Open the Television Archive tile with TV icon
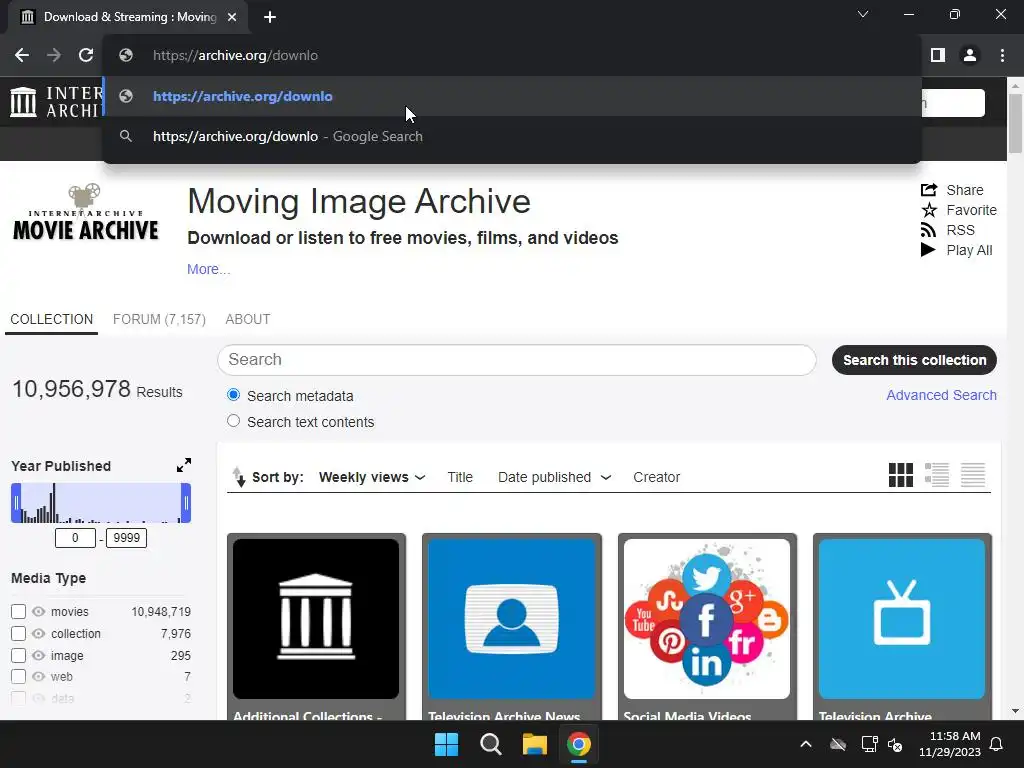The height and width of the screenshot is (768, 1024). pyautogui.click(x=902, y=627)
